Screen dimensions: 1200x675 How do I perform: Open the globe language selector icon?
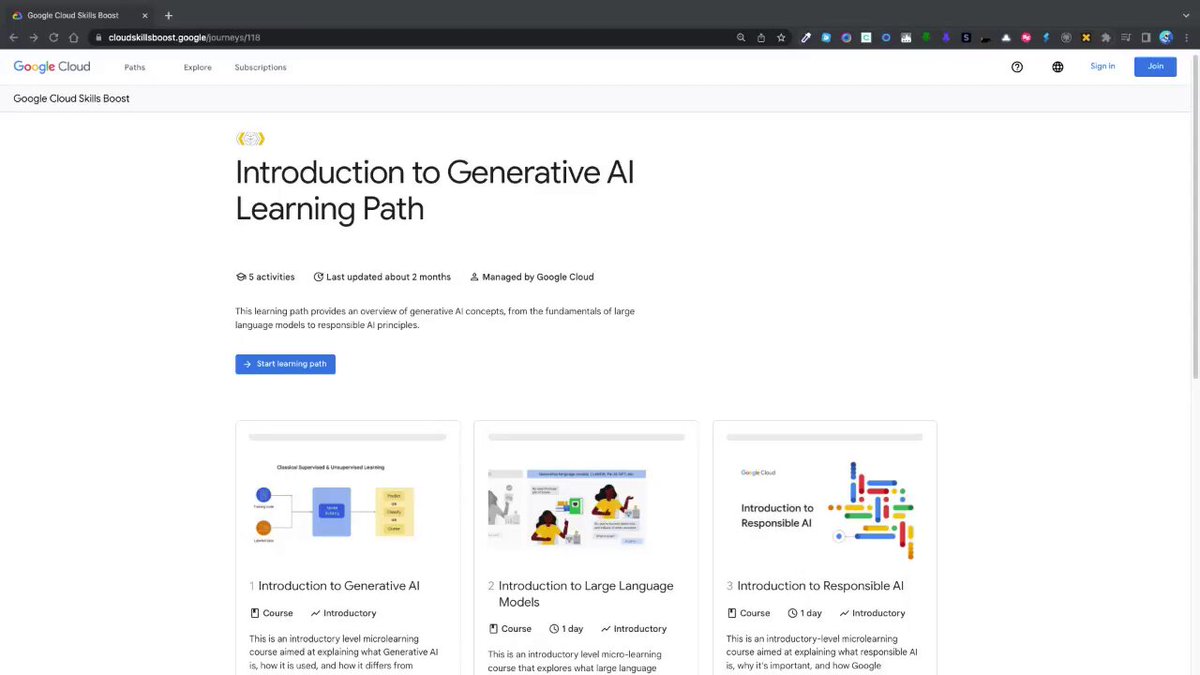click(1058, 67)
